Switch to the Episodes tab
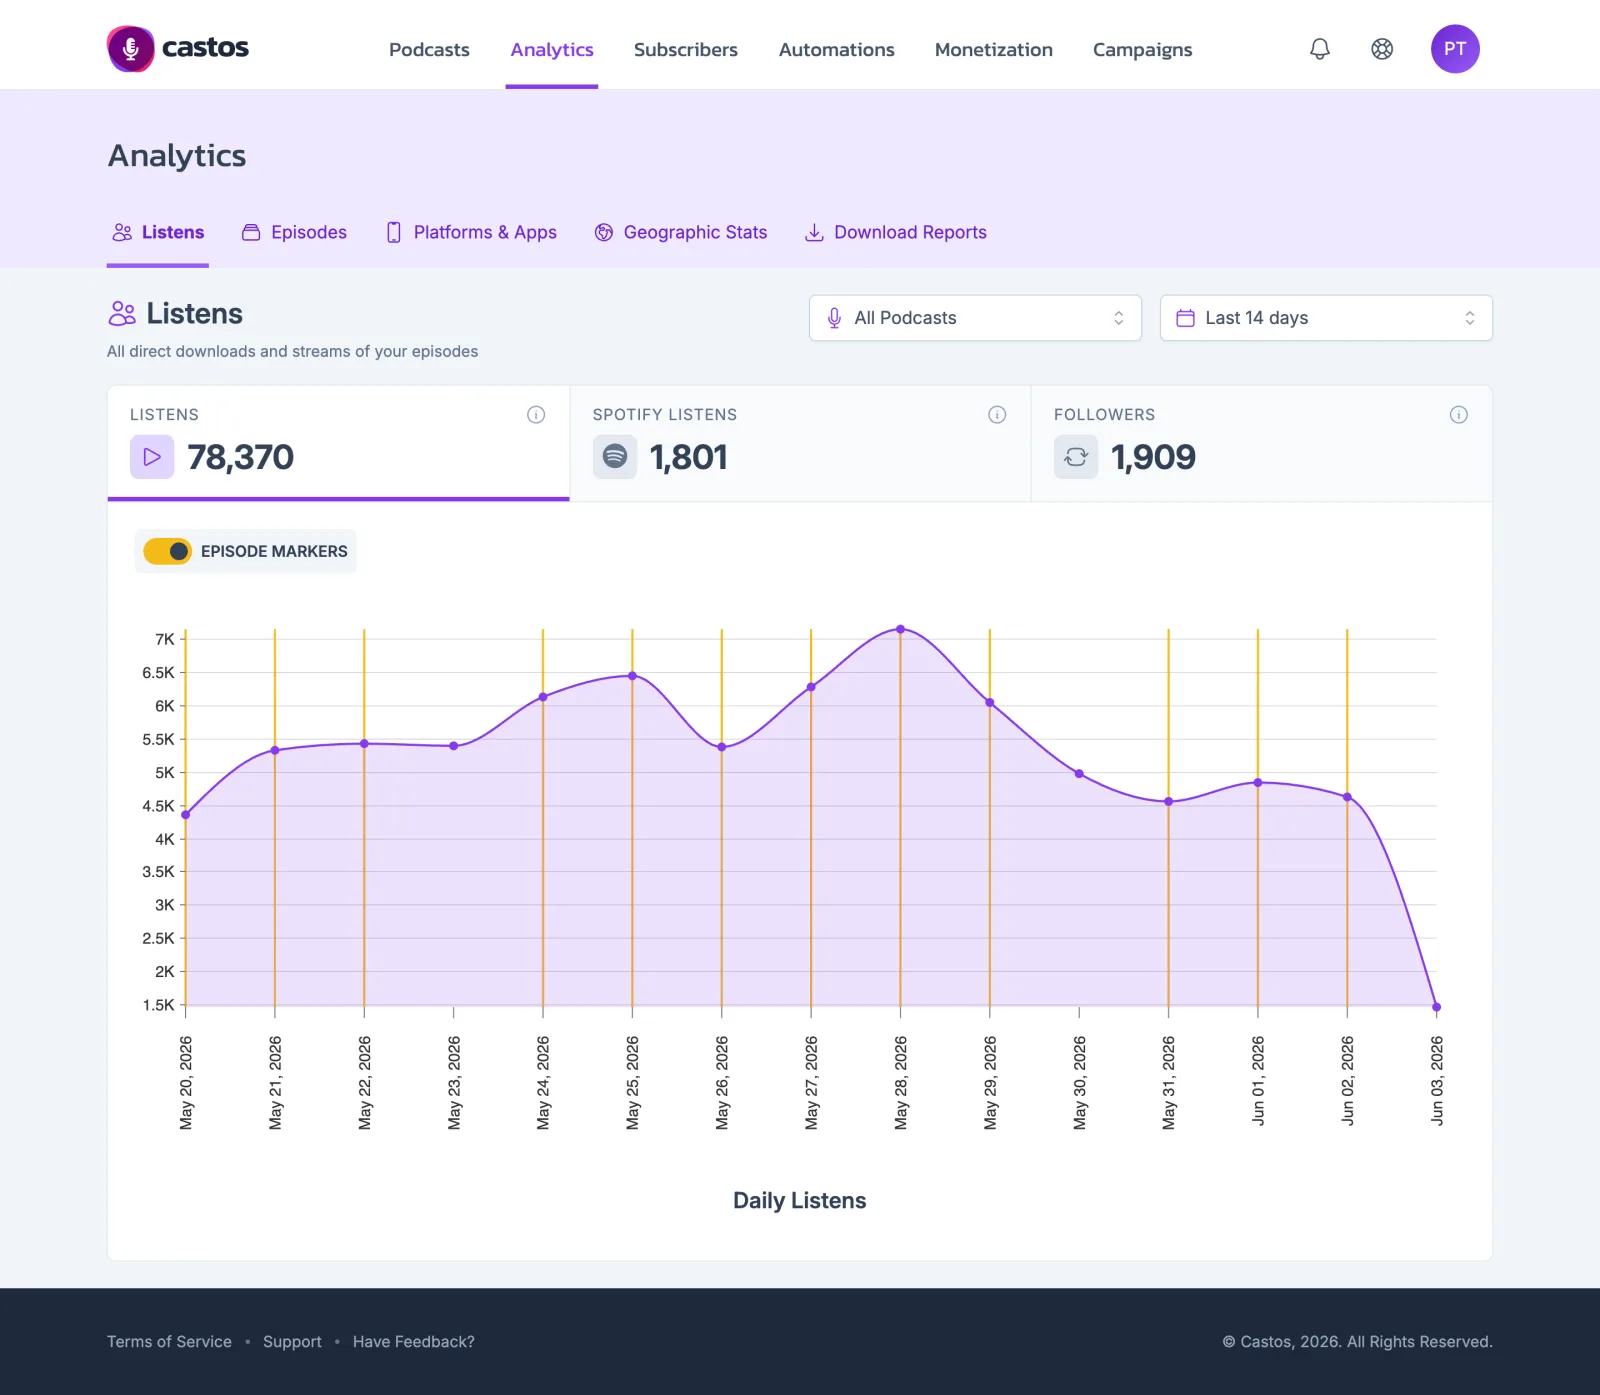This screenshot has height=1395, width=1600. pos(294,232)
